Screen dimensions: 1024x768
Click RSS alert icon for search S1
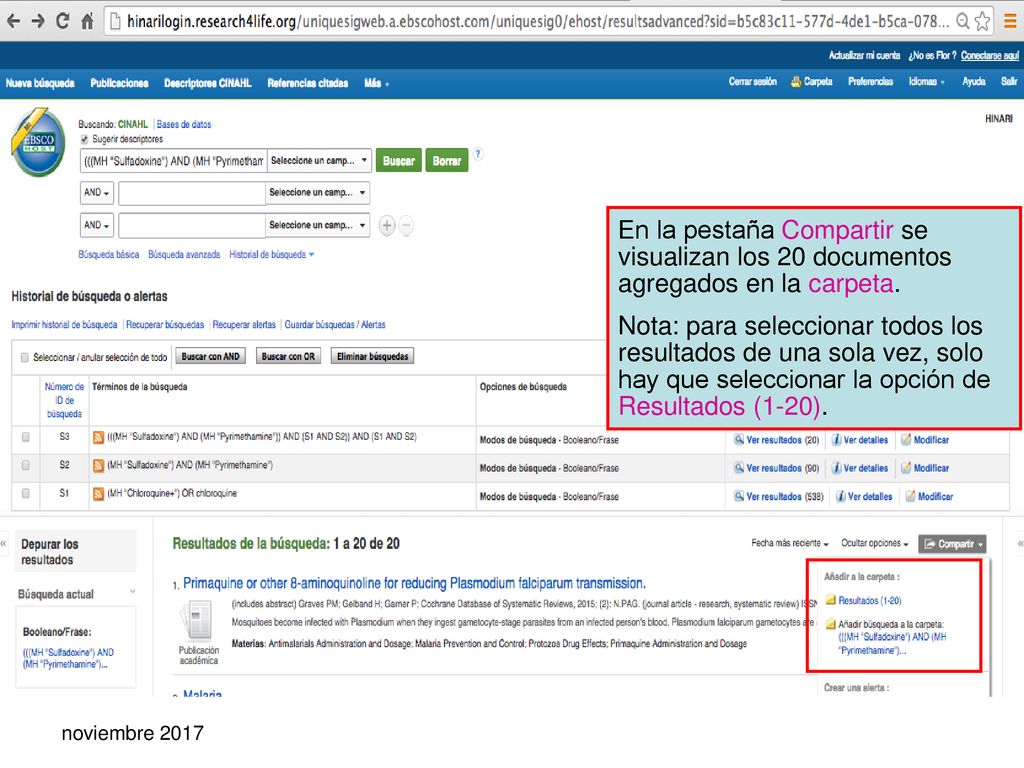tap(99, 494)
